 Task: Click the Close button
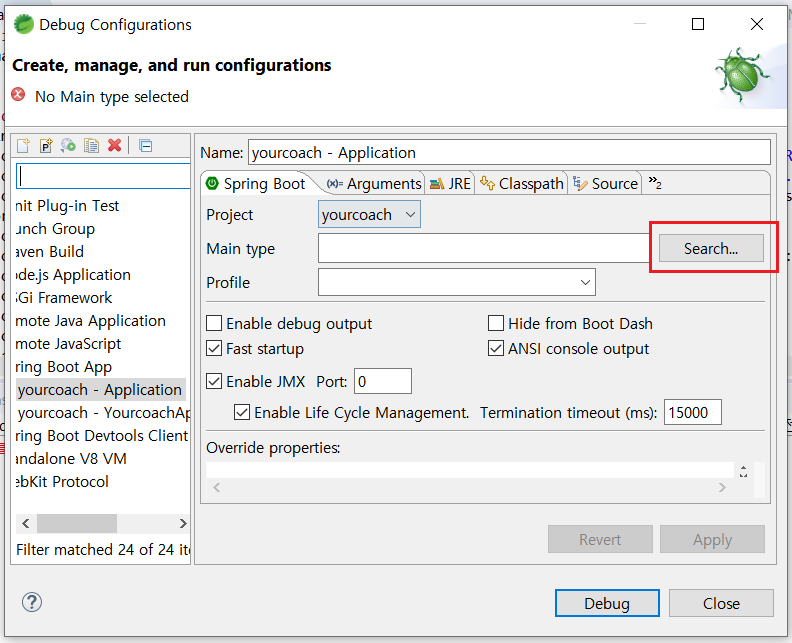[721, 603]
